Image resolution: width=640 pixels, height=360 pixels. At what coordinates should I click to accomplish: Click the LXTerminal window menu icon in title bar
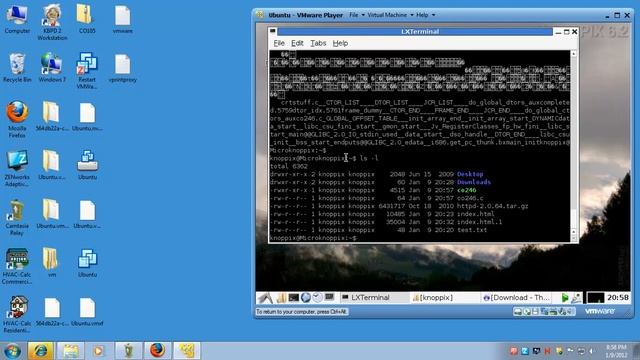tap(273, 31)
